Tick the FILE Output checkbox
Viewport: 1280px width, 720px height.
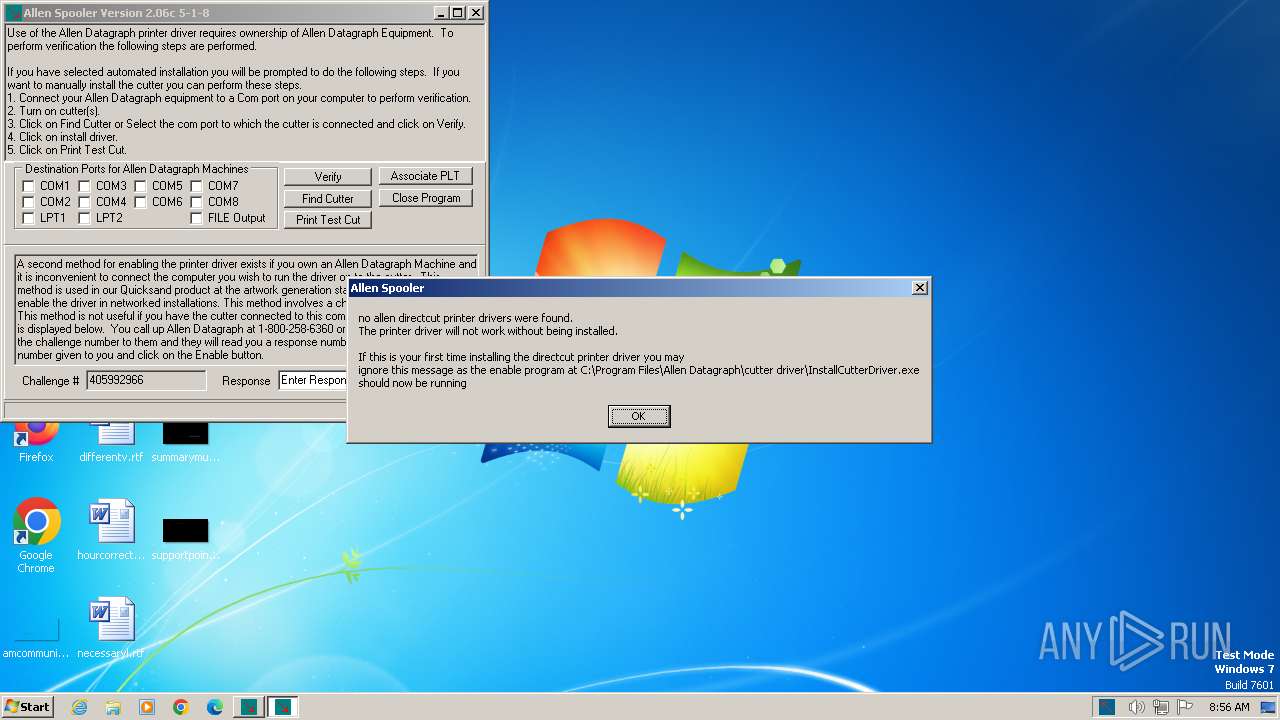pyautogui.click(x=196, y=218)
